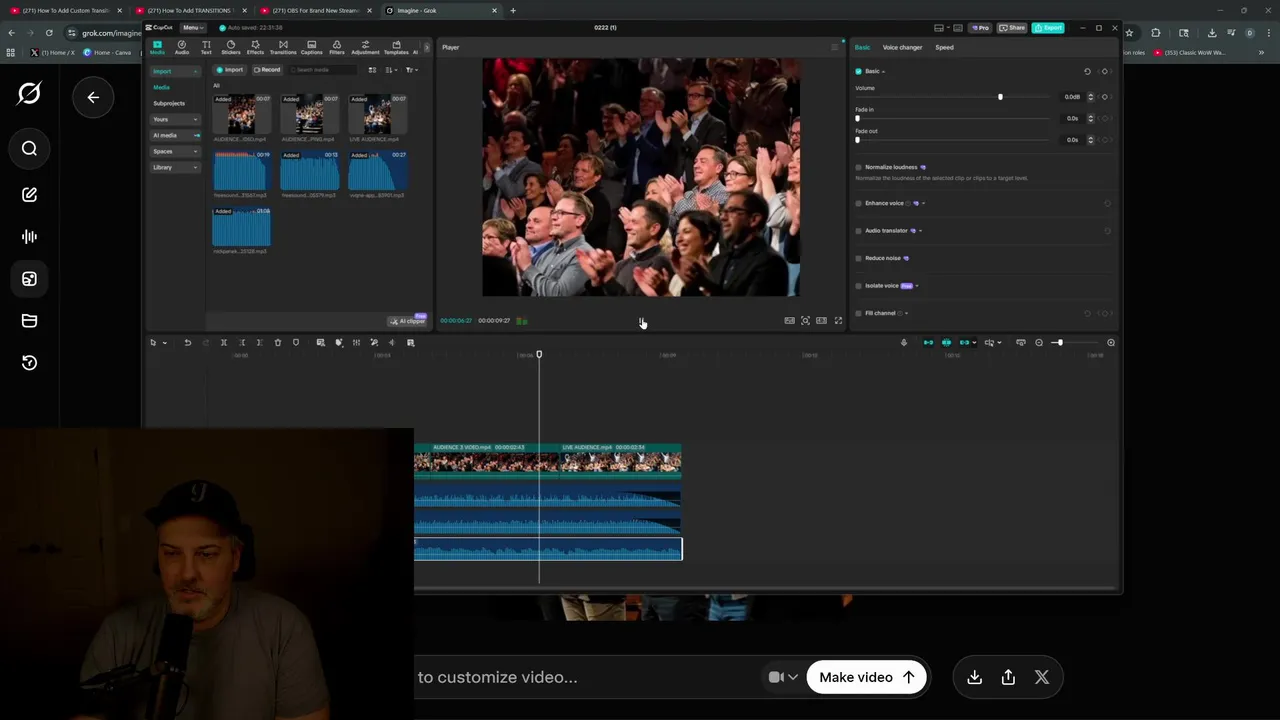This screenshot has height=720, width=1280.
Task: Toggle fullscreen preview in Player
Action: (x=838, y=321)
